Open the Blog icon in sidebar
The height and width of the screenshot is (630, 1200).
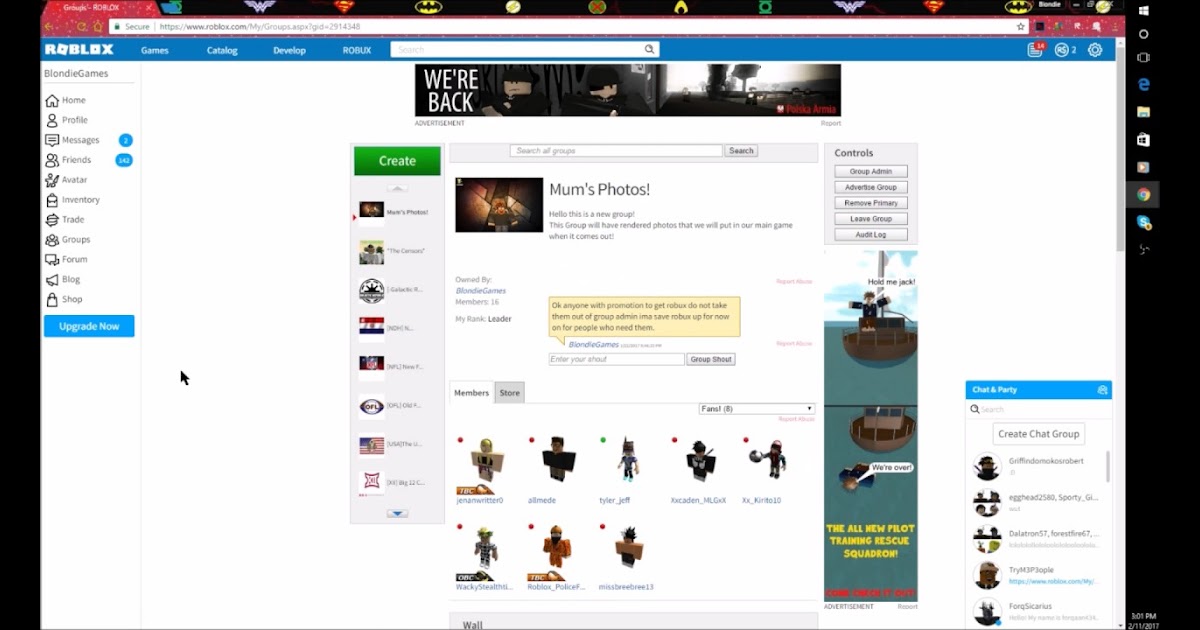(52, 280)
